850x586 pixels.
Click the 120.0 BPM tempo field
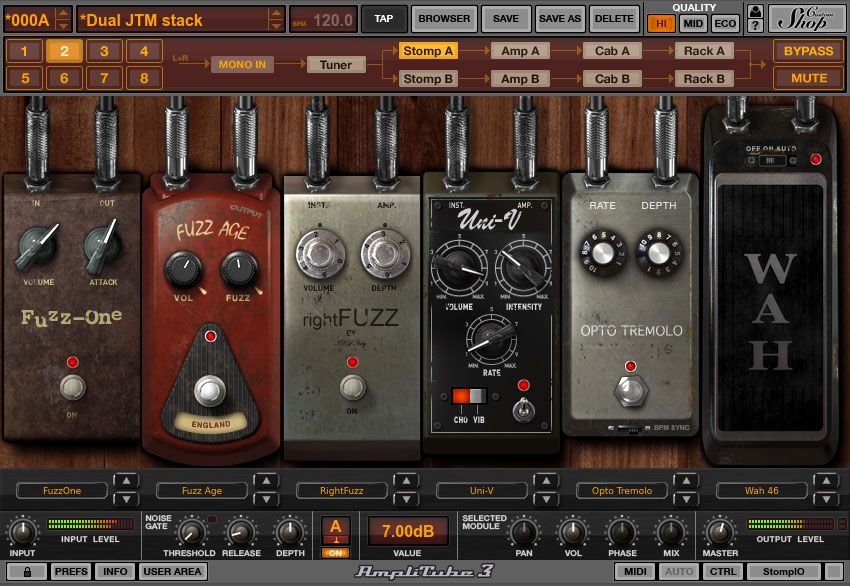324,20
